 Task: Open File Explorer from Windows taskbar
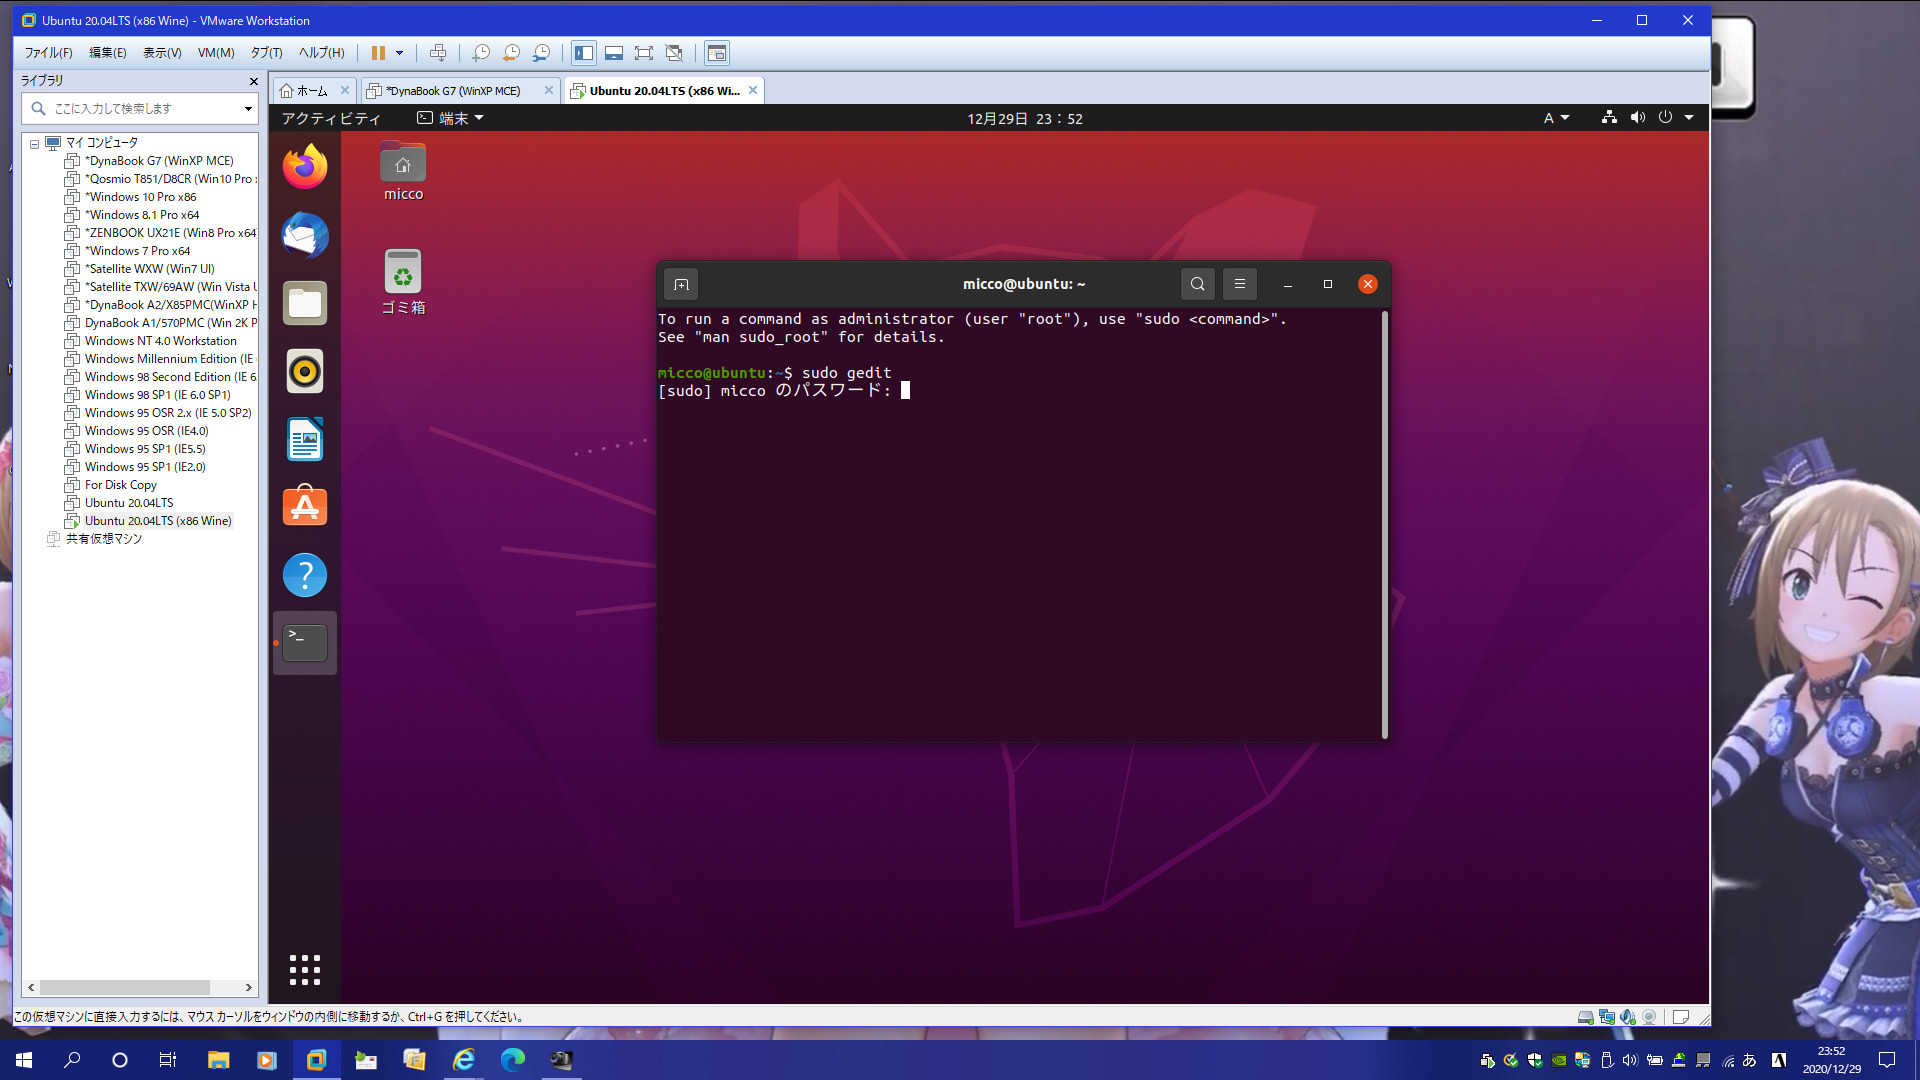[x=218, y=1060]
